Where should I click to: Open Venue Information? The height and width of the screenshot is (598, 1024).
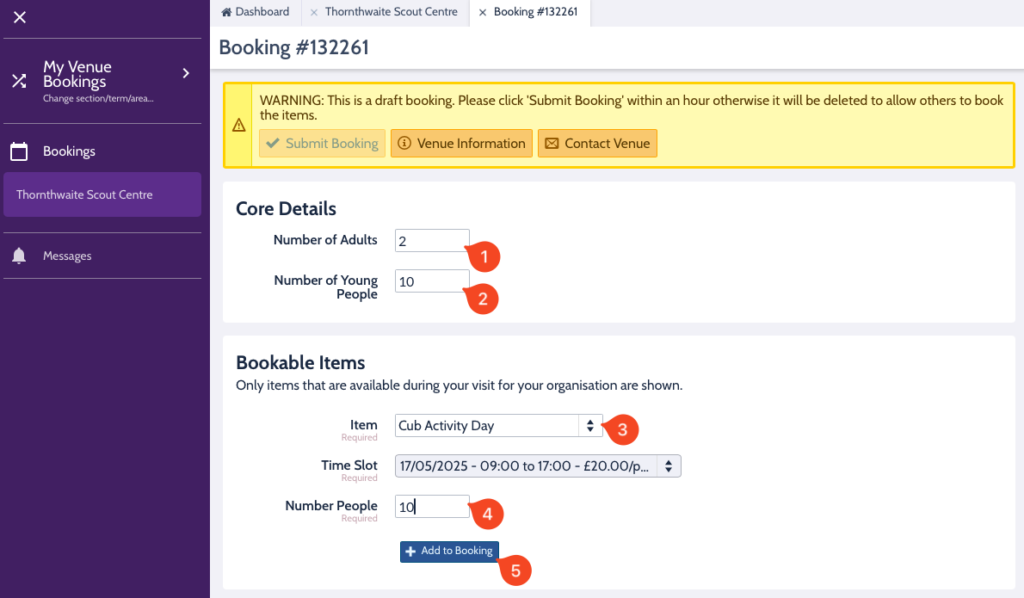click(461, 143)
